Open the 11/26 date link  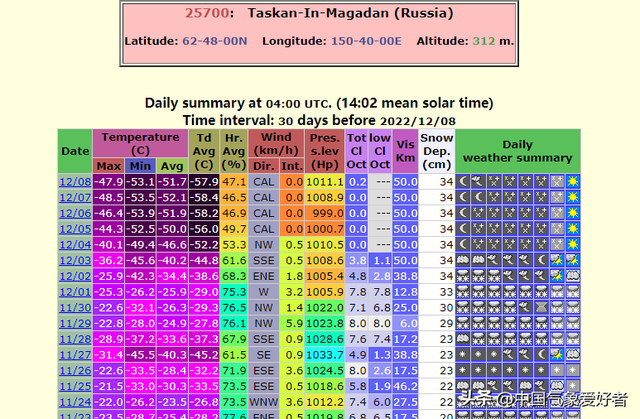coord(75,371)
